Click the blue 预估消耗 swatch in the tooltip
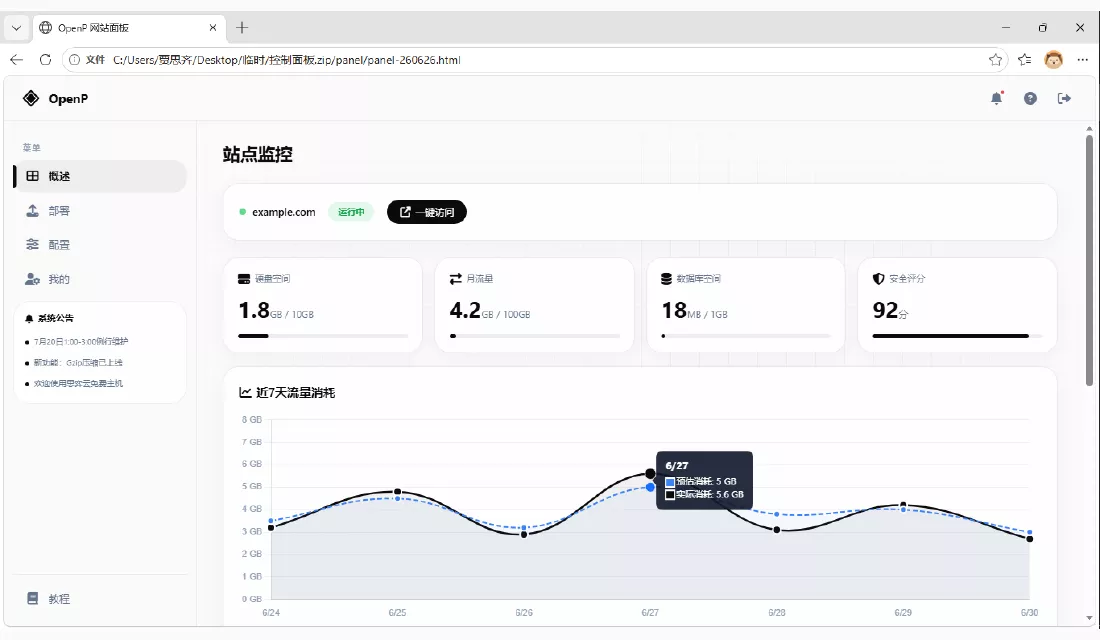 670,482
